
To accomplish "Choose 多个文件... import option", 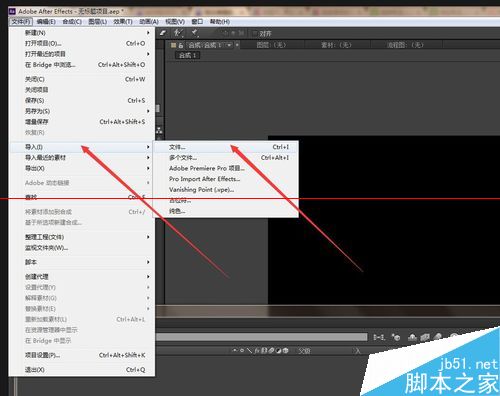I will [226, 158].
